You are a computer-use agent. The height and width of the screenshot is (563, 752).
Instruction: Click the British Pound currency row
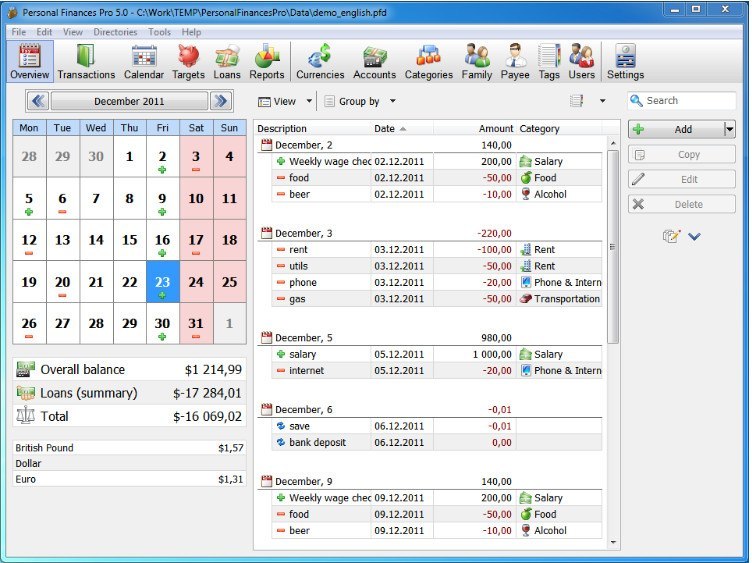pyautogui.click(x=129, y=447)
